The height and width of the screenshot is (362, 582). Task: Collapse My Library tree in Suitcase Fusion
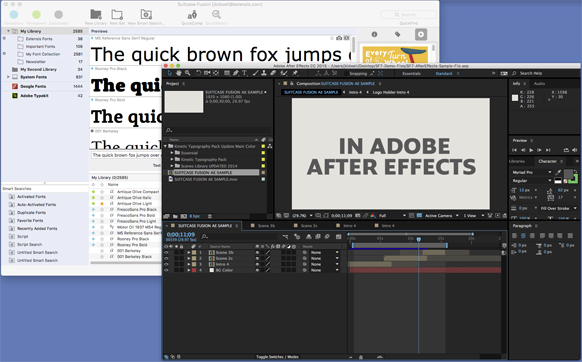tap(8, 31)
